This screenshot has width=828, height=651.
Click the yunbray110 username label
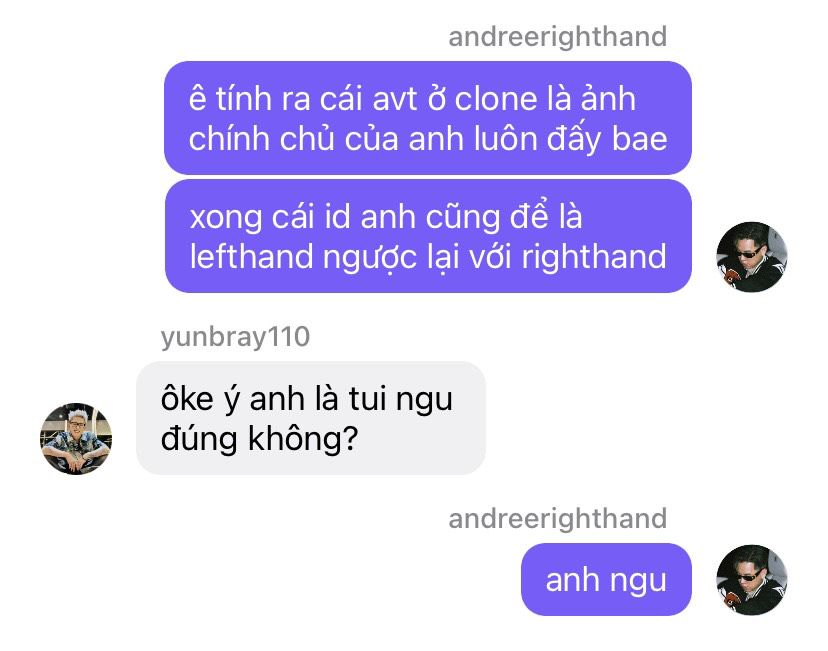pyautogui.click(x=236, y=337)
